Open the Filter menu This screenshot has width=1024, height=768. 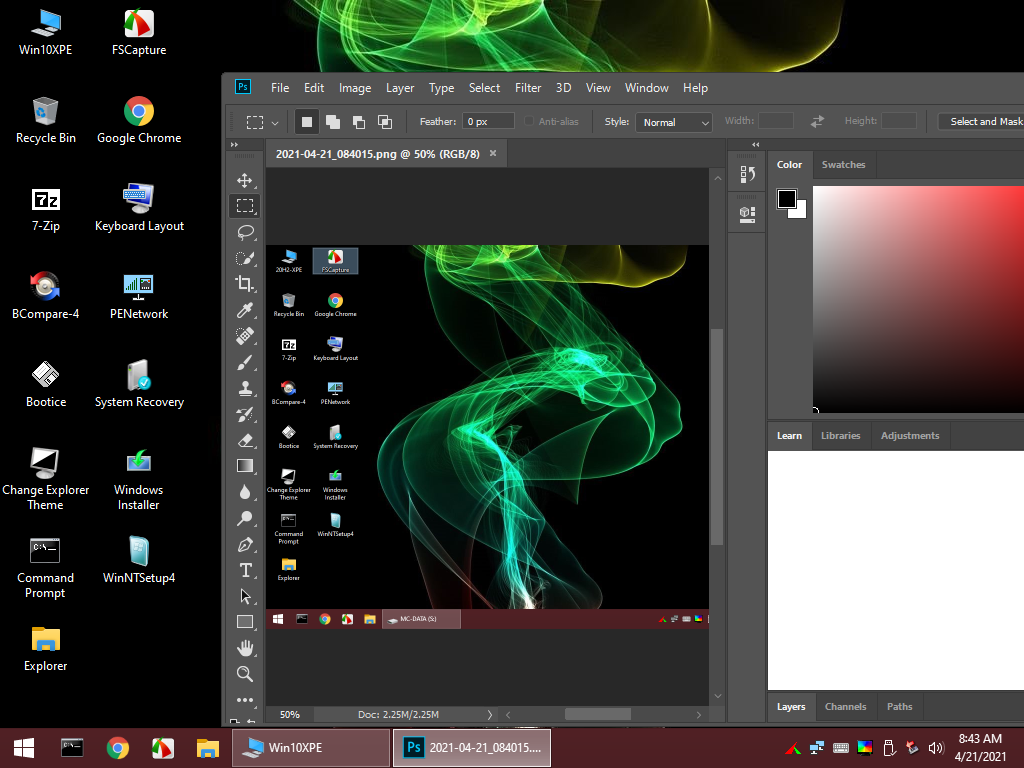tap(528, 88)
